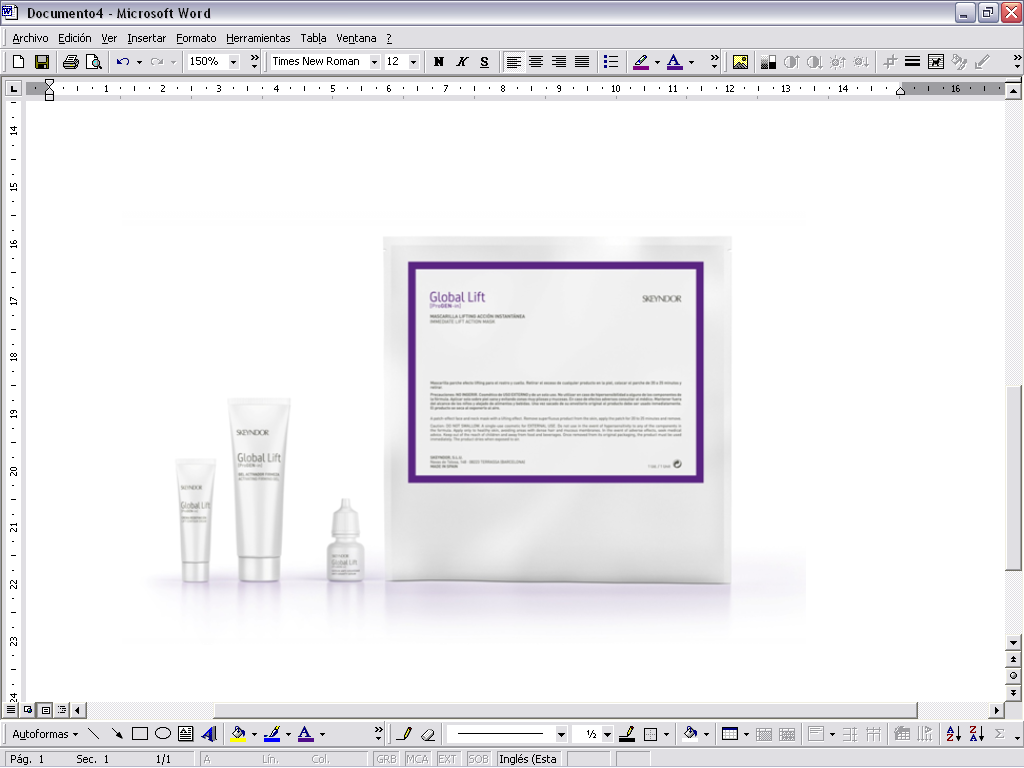Align text to the left
The image size is (1024, 768).
513,62
